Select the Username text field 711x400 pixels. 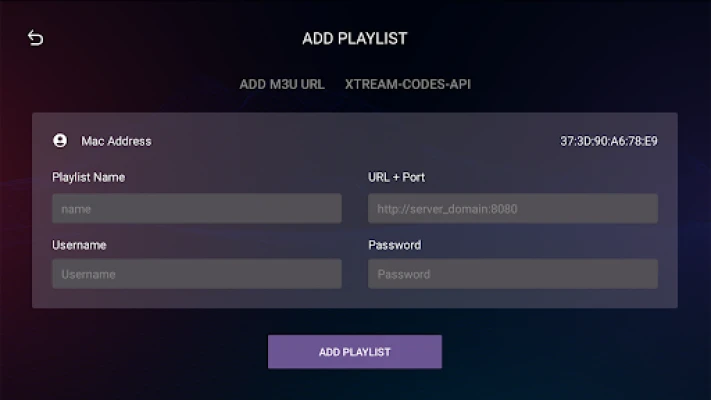click(197, 274)
